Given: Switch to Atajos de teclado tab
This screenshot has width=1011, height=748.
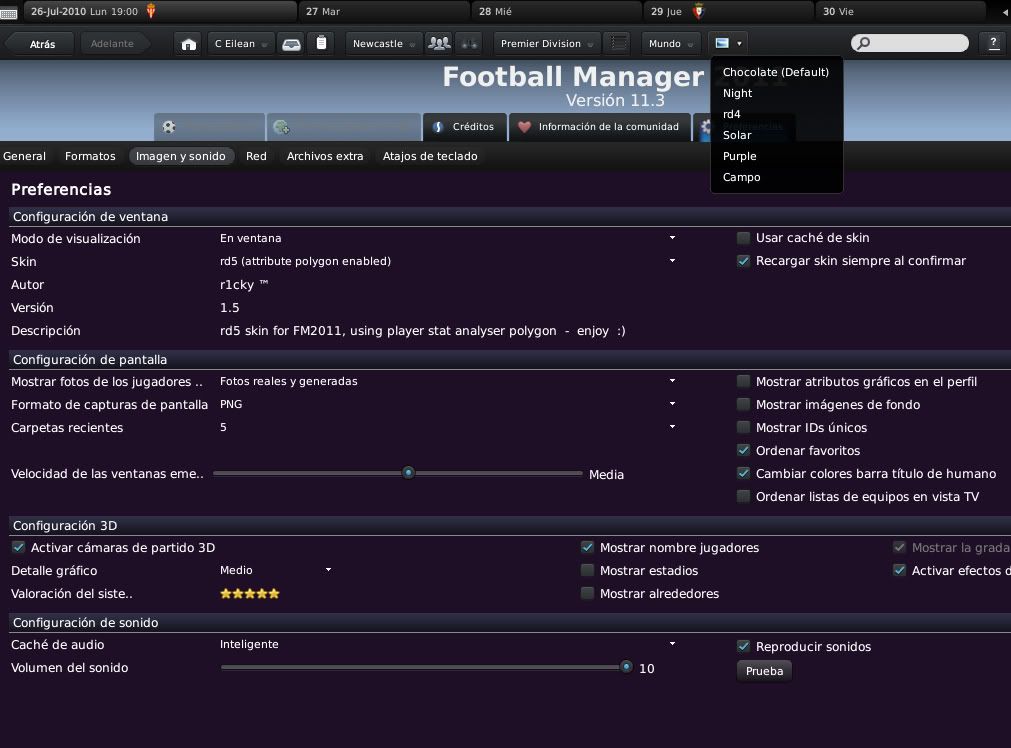Looking at the screenshot, I should [x=430, y=156].
